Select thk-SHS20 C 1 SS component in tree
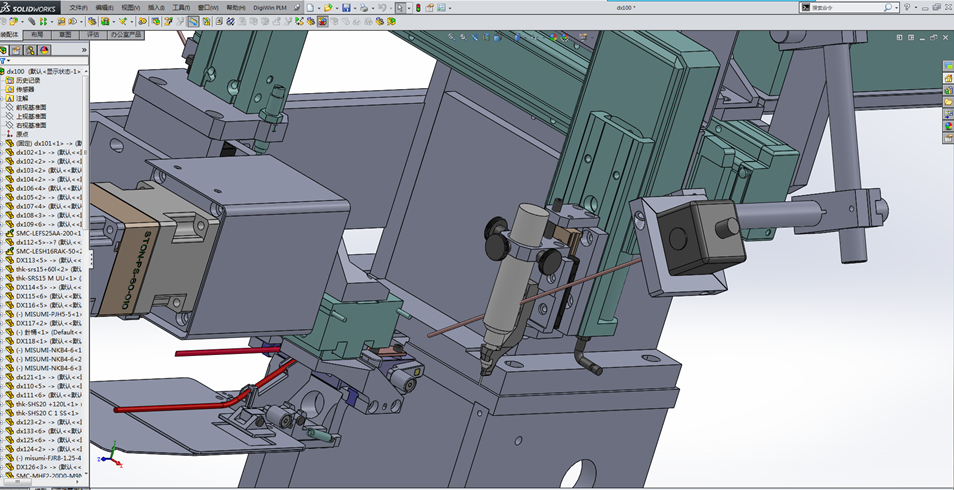 click(x=47, y=413)
